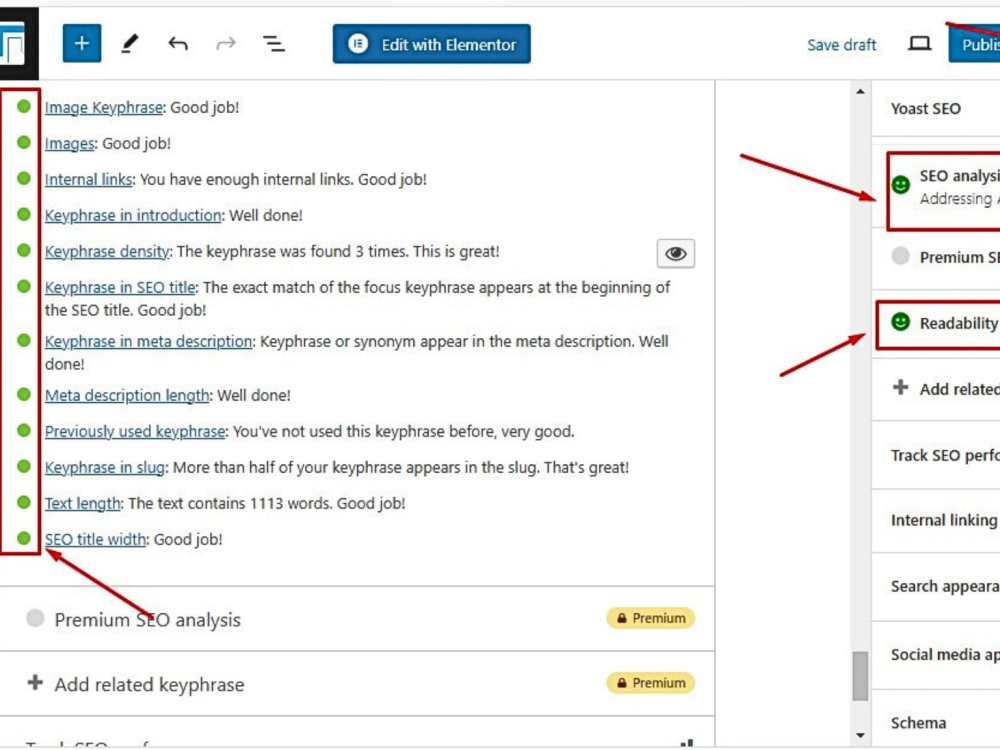Click the plus icon beside Add related keyphrase in main panel
Screen dimensions: 1000x750
click(x=35, y=683)
